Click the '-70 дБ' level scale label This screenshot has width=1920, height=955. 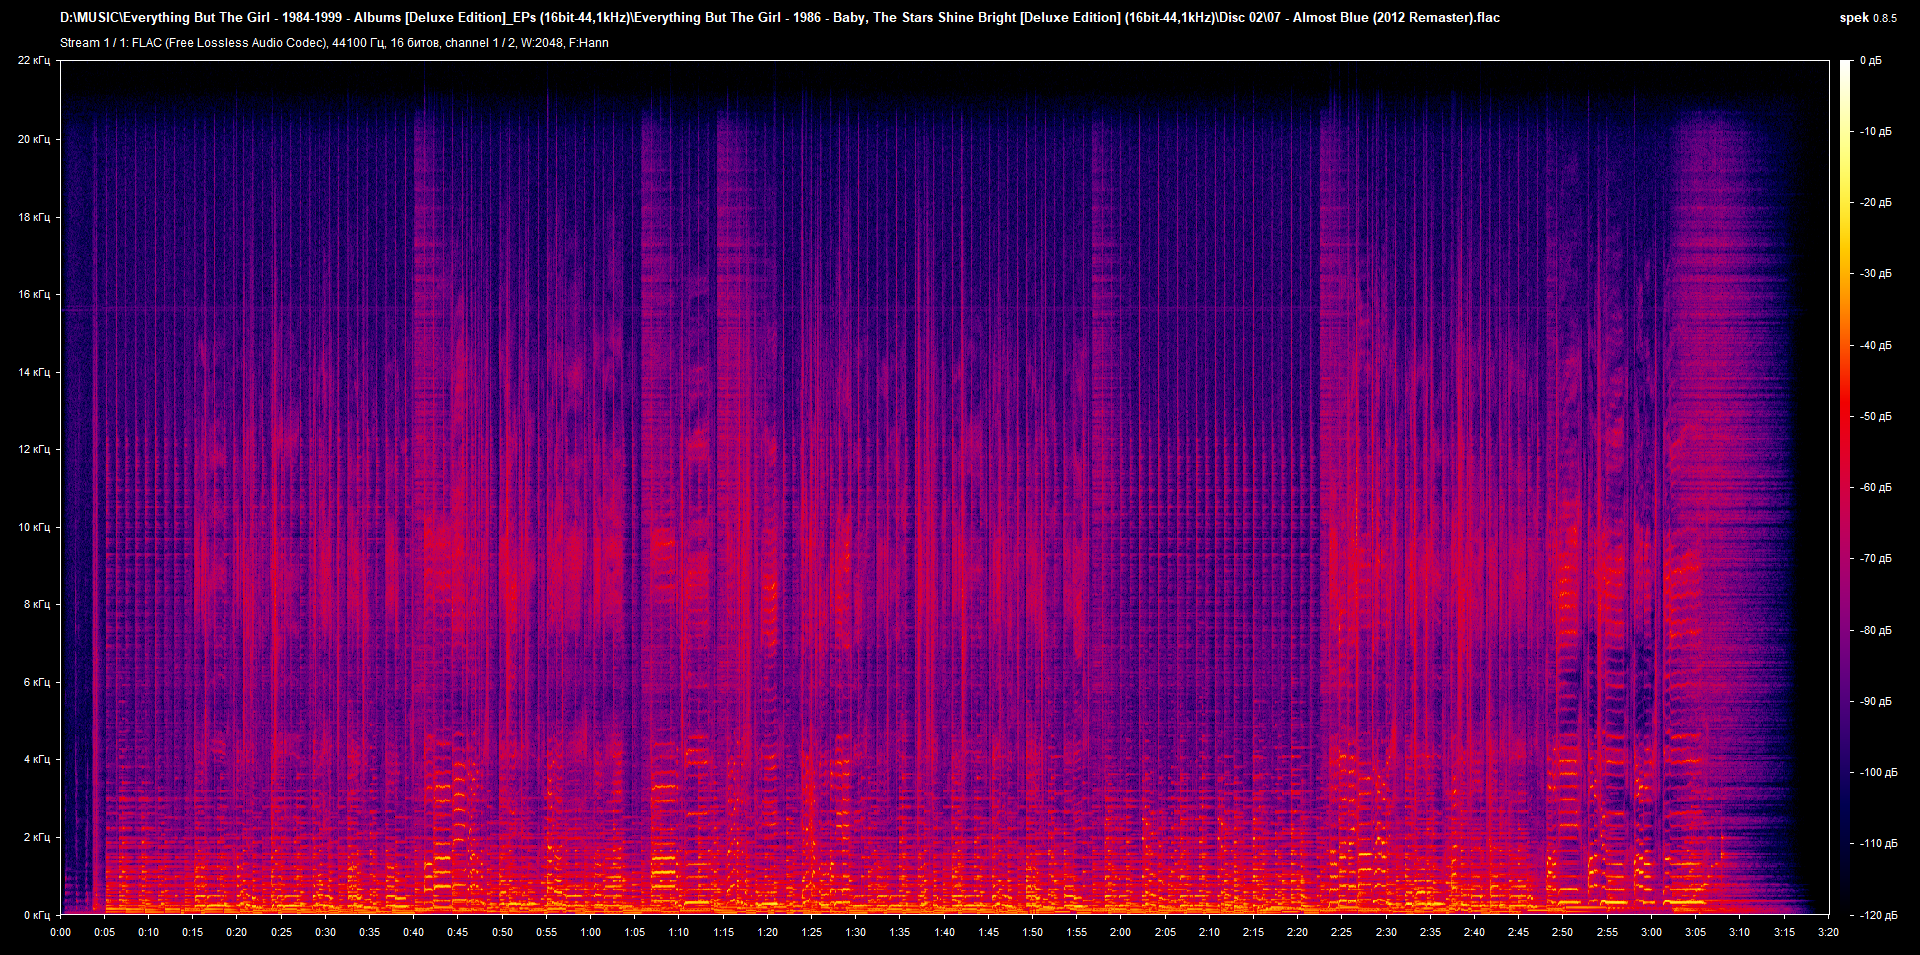1876,558
